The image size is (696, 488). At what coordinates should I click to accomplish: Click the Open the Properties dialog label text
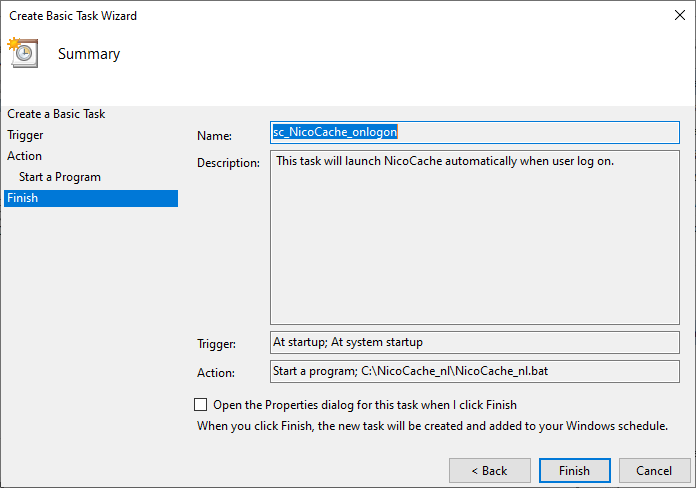365,405
